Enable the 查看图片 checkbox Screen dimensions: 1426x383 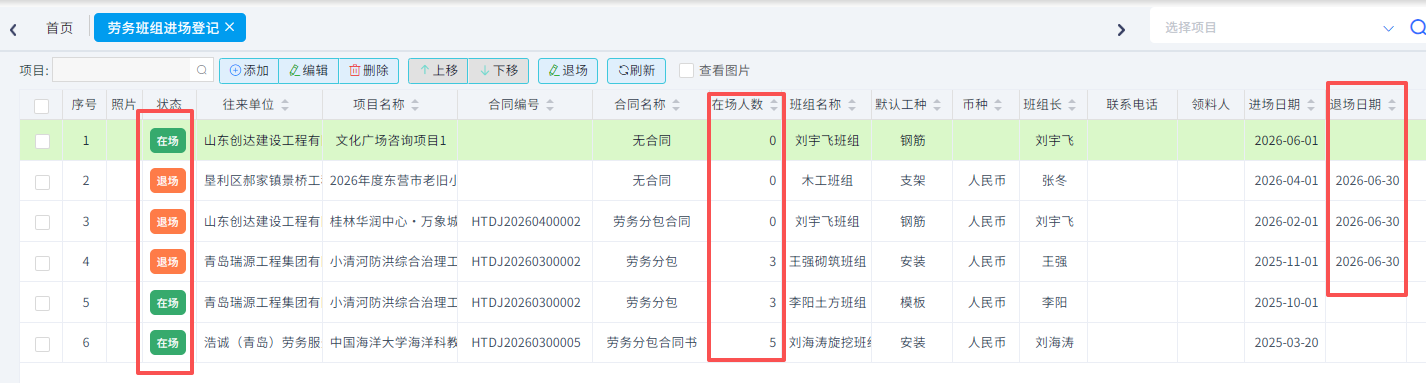click(x=686, y=70)
